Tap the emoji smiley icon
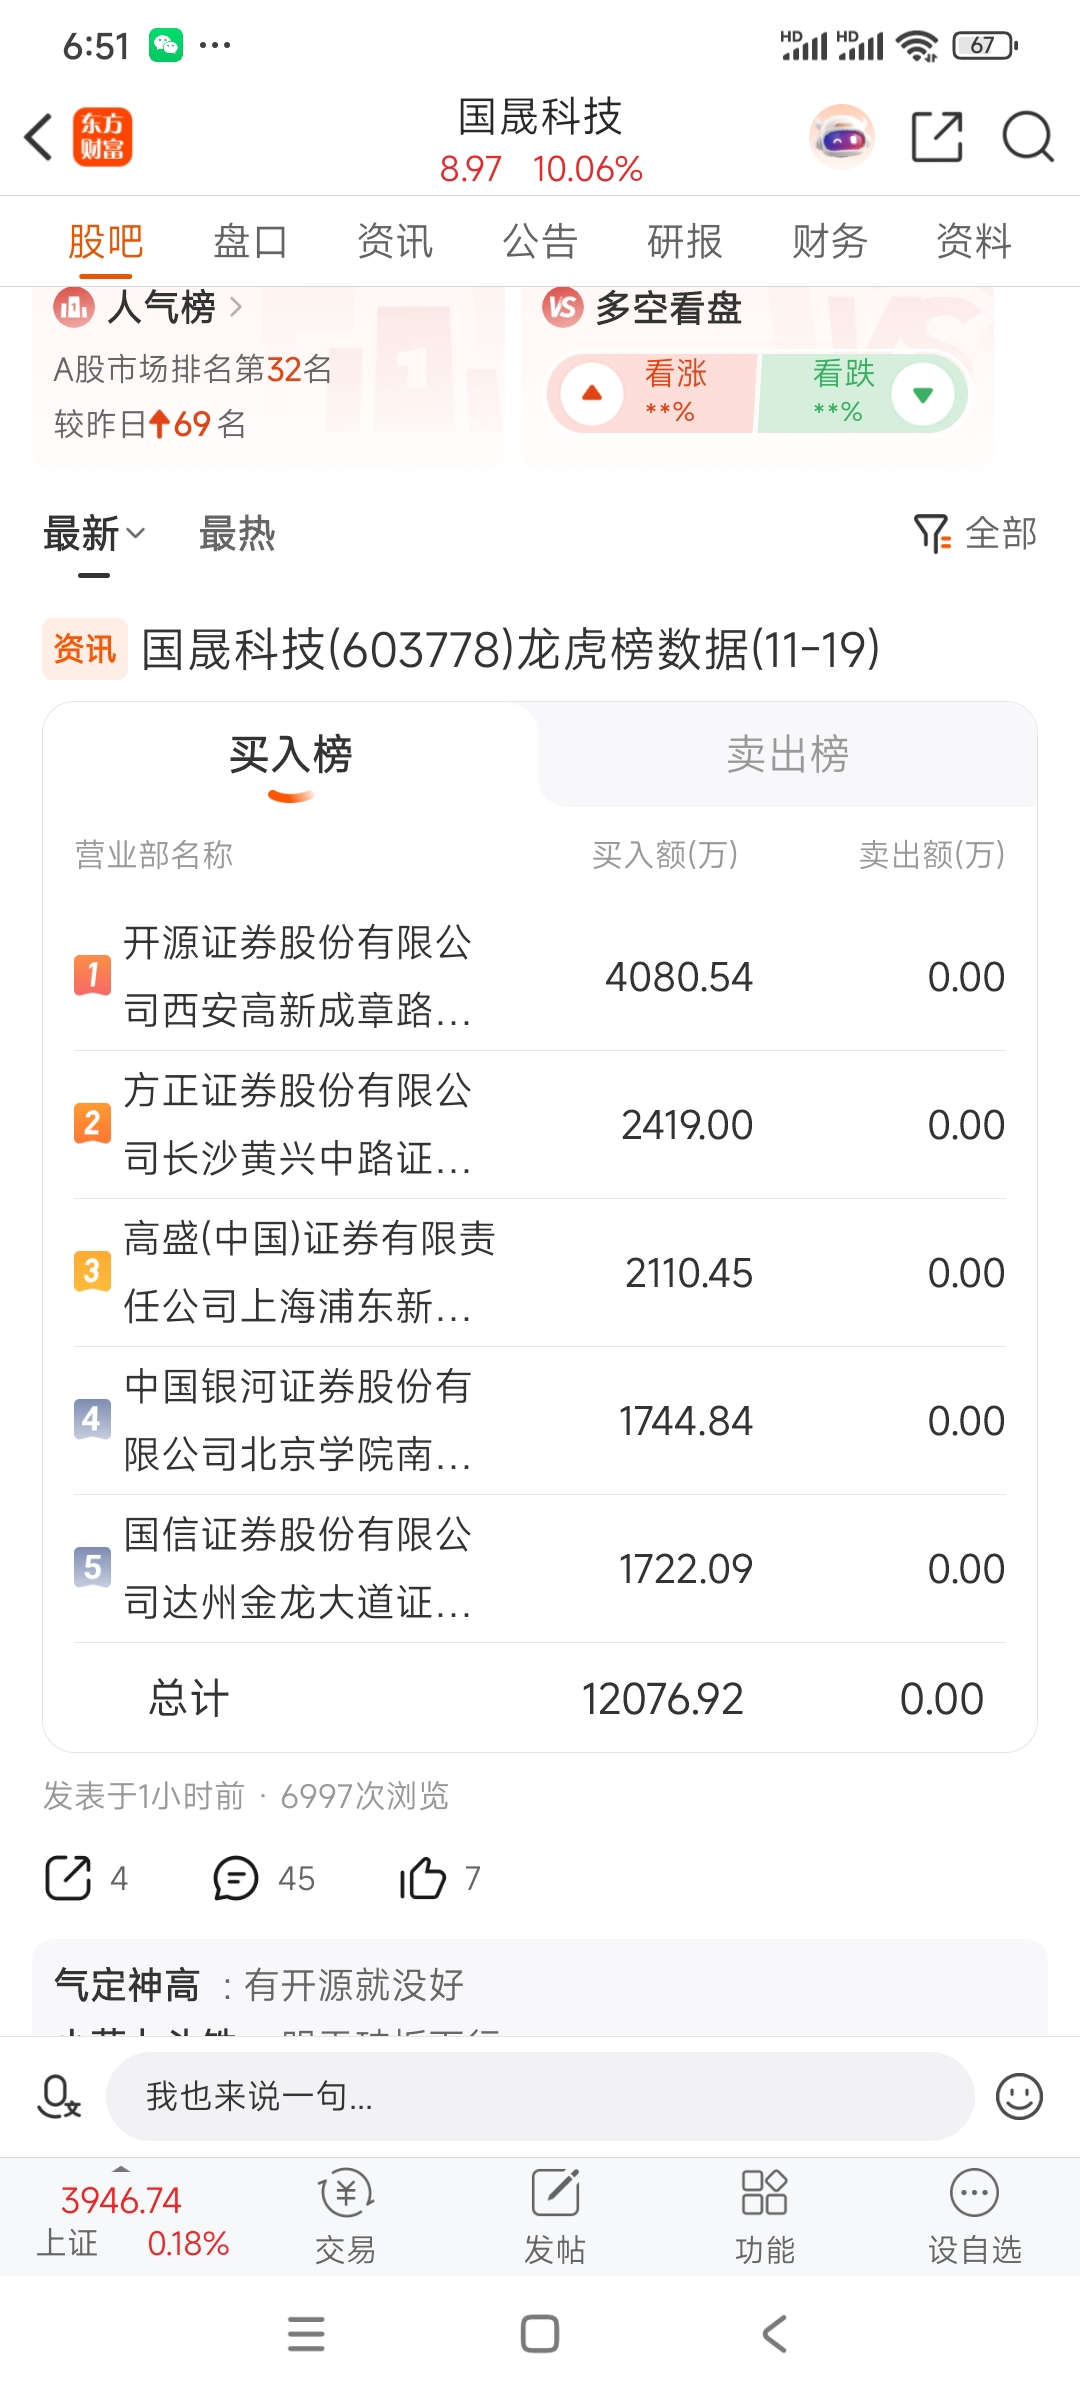Viewport: 1080px width, 2400px height. click(1019, 2096)
